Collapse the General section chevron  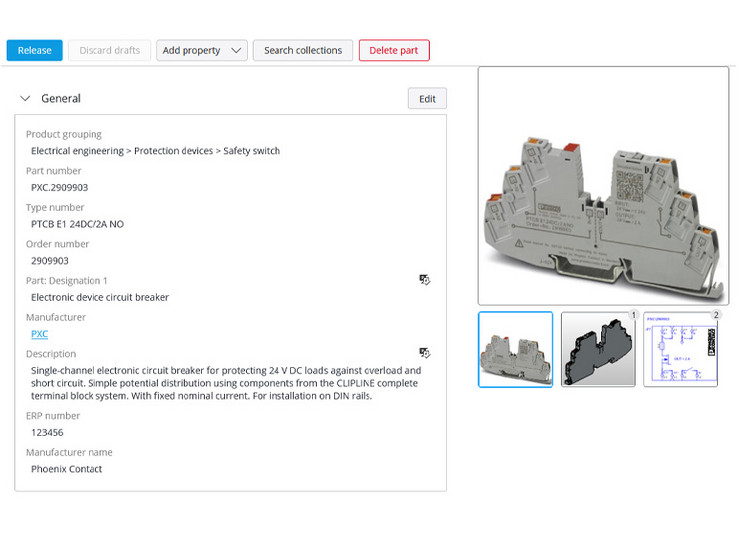(x=26, y=99)
